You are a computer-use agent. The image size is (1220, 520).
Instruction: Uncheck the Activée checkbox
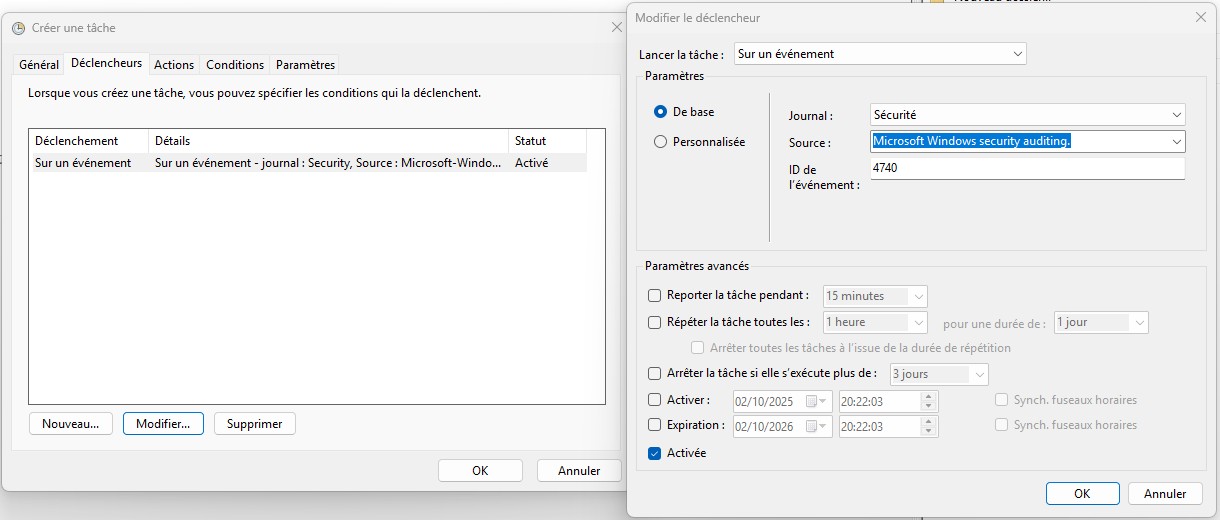pyautogui.click(x=655, y=453)
